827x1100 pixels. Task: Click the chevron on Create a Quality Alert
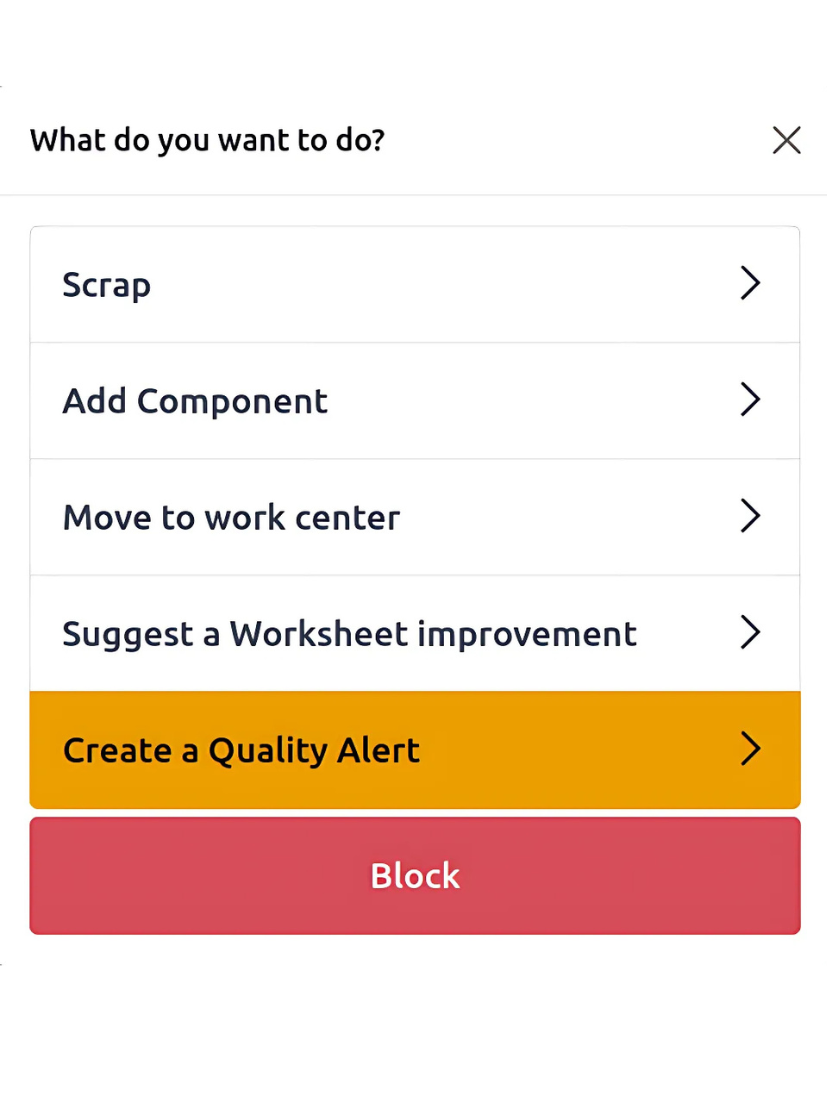click(x=750, y=749)
